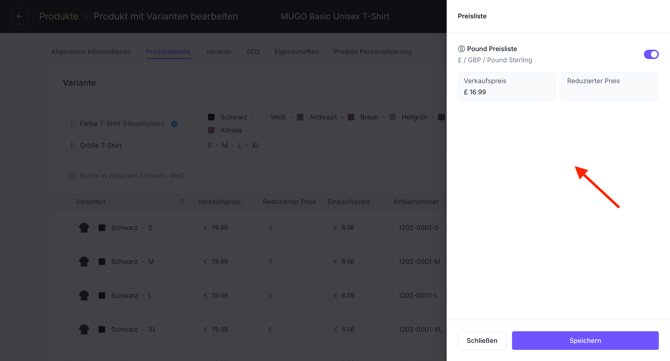Click size option XL in Größe T-Shirt

[256, 145]
